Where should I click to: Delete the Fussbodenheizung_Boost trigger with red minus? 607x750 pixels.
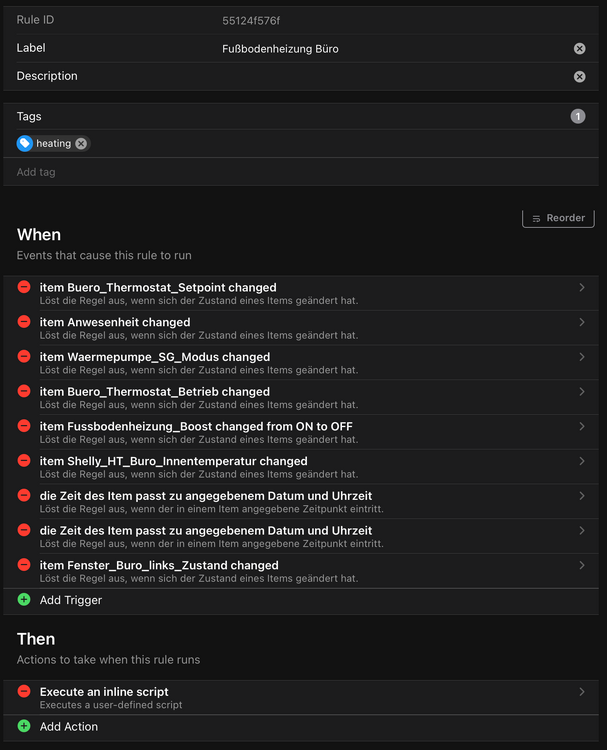click(x=24, y=427)
